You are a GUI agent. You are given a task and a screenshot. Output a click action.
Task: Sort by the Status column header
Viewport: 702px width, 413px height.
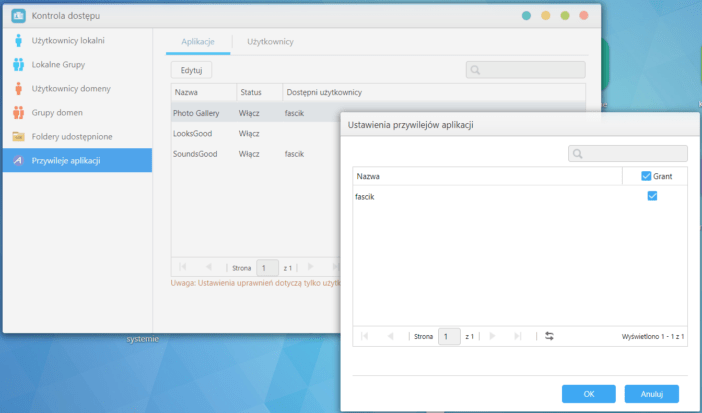pyautogui.click(x=259, y=92)
